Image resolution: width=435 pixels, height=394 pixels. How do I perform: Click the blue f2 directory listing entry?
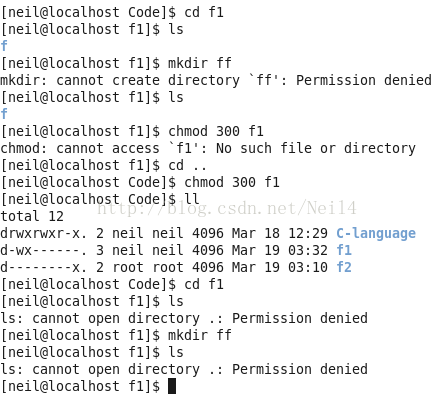[344, 267]
